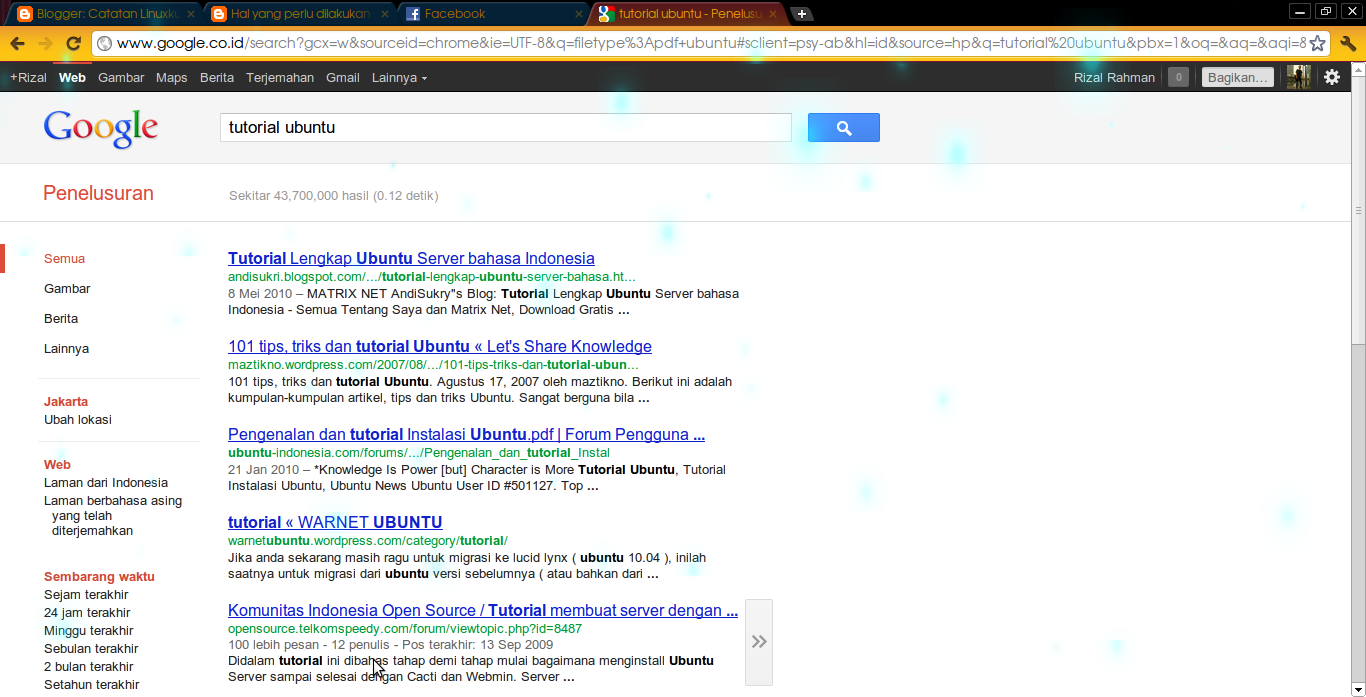Close the Blogger Catatan Linuxku tab
Image resolution: width=1366 pixels, height=697 pixels.
(x=191, y=14)
